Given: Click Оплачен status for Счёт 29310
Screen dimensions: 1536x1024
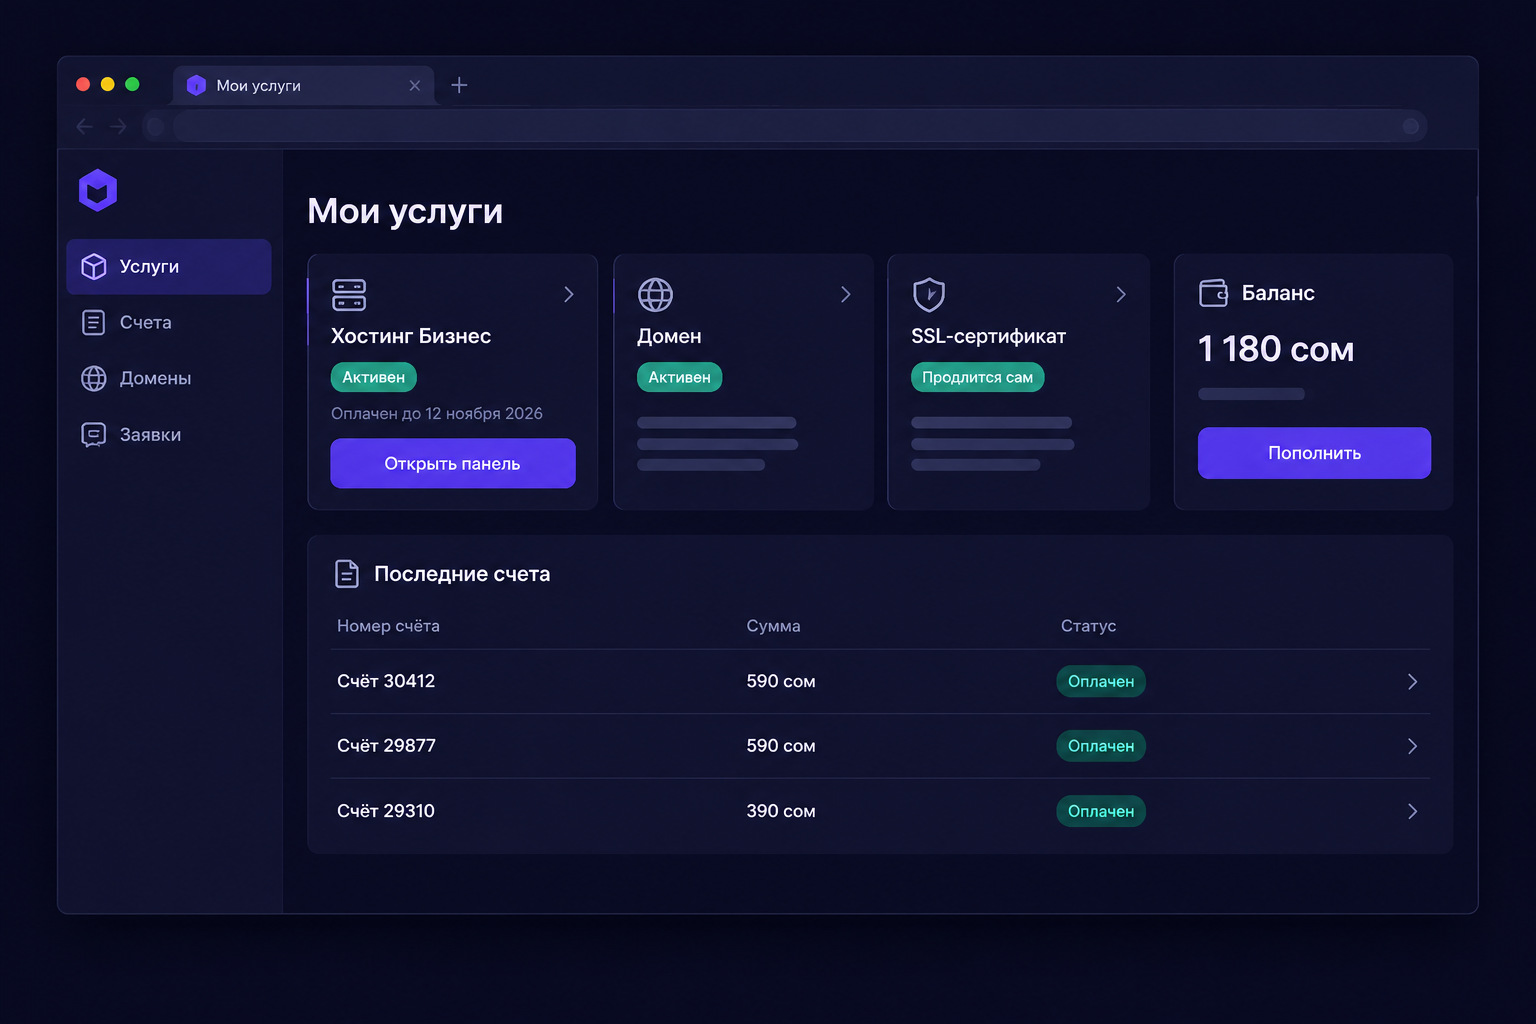Looking at the screenshot, I should click(1101, 811).
